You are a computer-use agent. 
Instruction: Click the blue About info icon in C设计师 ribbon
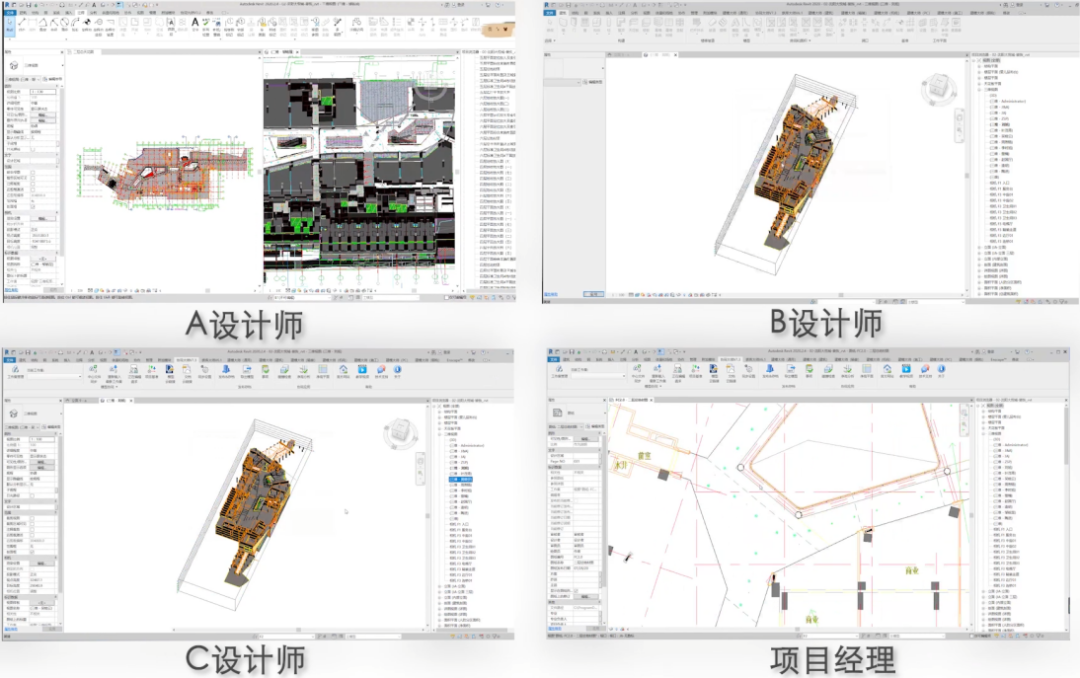(x=397, y=369)
